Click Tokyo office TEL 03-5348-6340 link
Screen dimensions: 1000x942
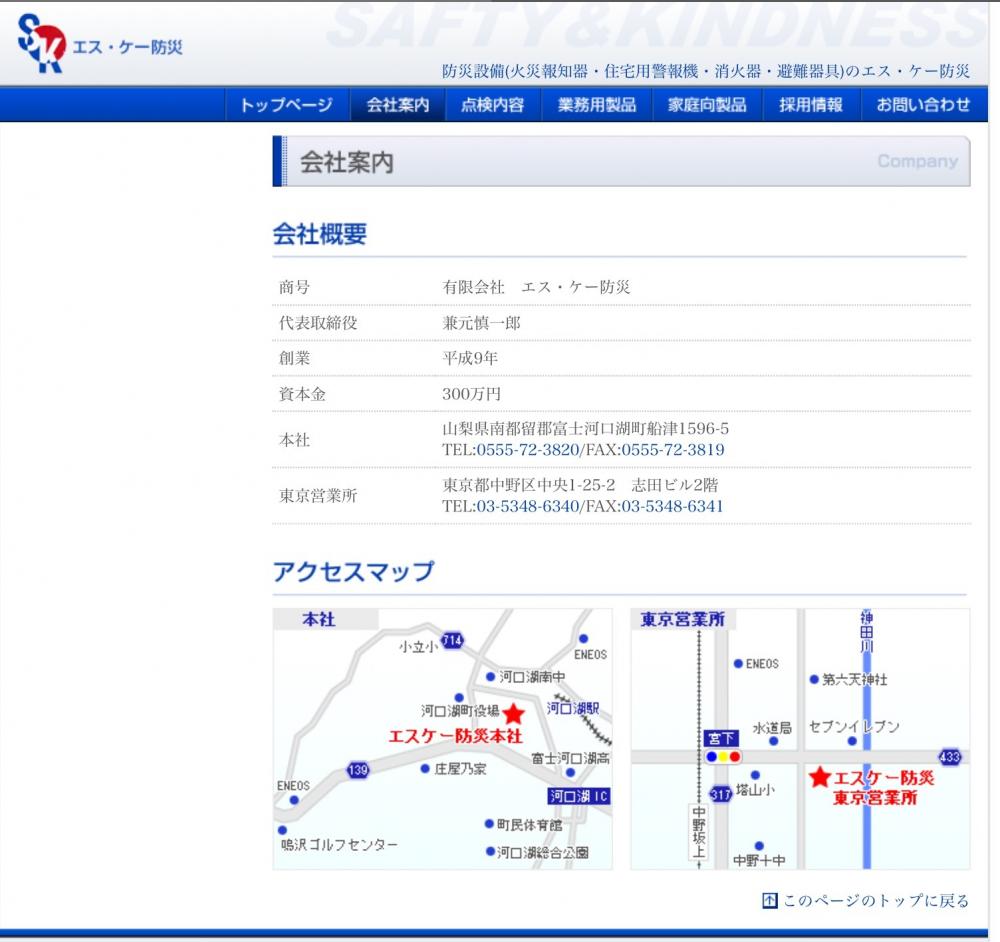527,506
